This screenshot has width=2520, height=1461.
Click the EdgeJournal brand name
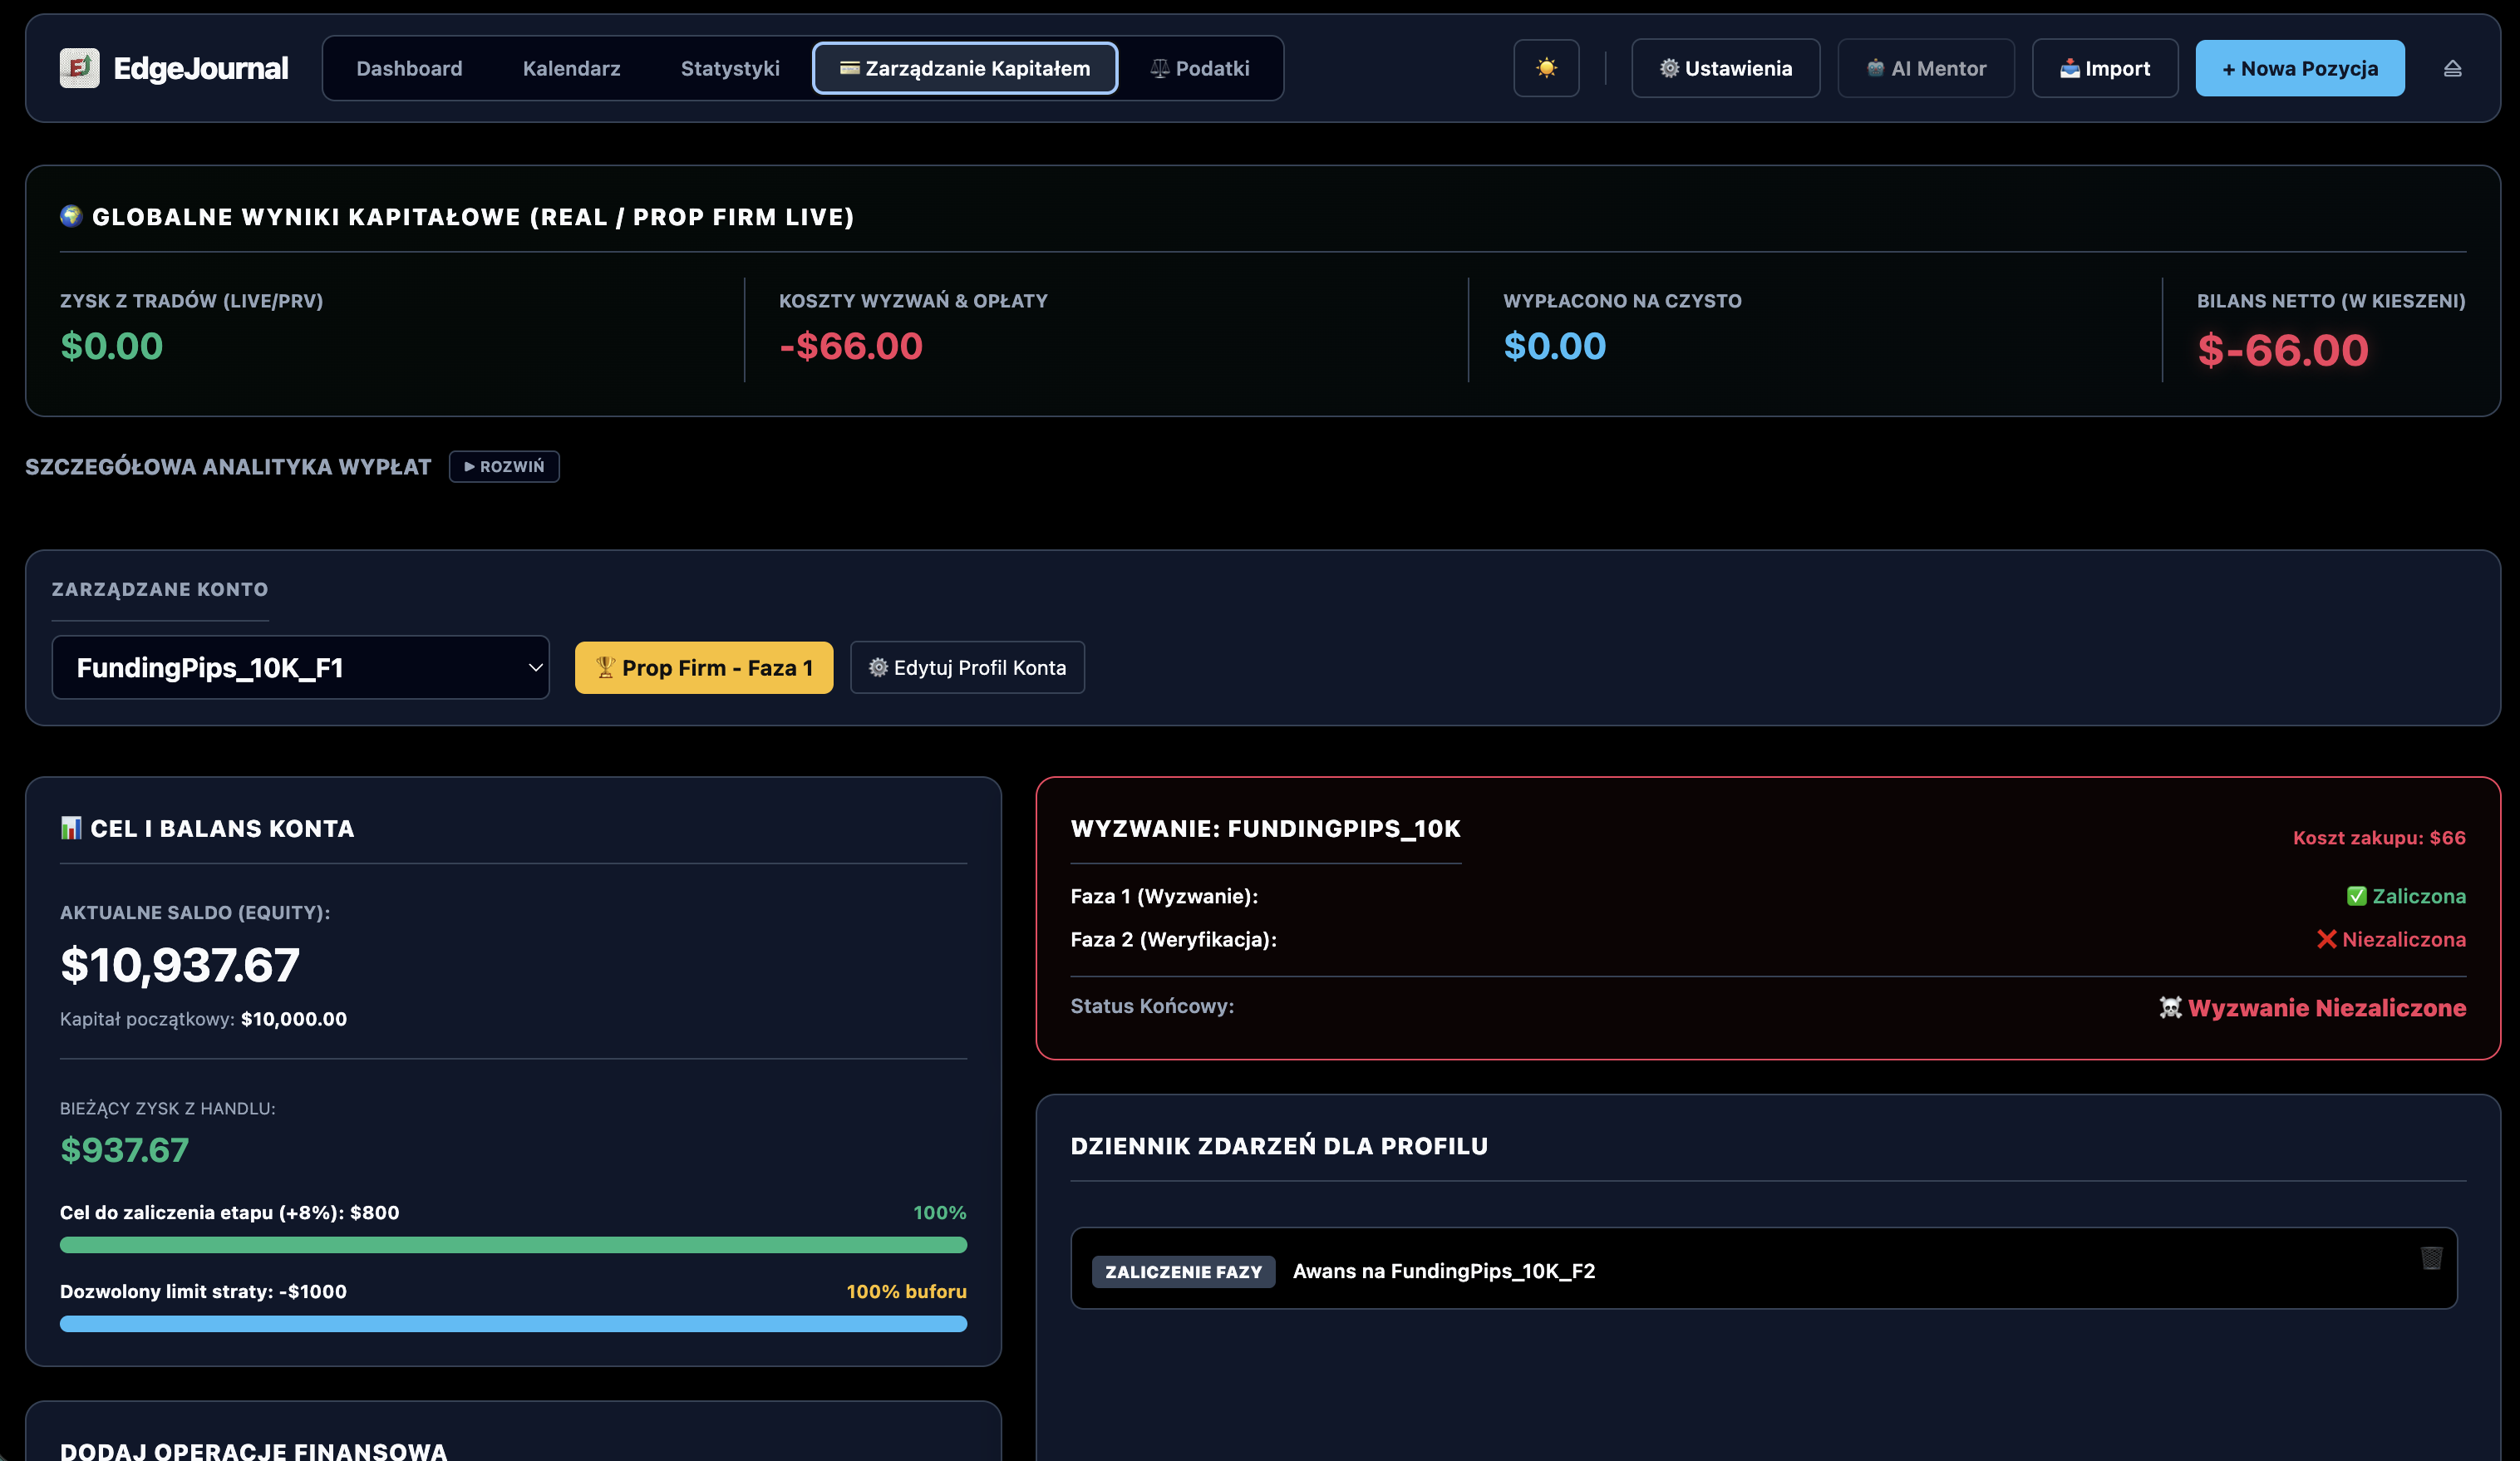click(201, 68)
